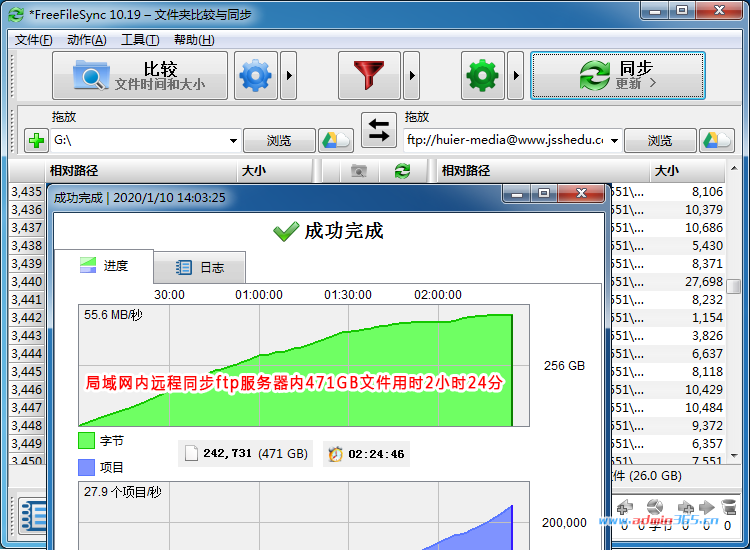Image resolution: width=750 pixels, height=550 pixels.
Task: Expand left folder path history dropdown
Action: coord(233,141)
